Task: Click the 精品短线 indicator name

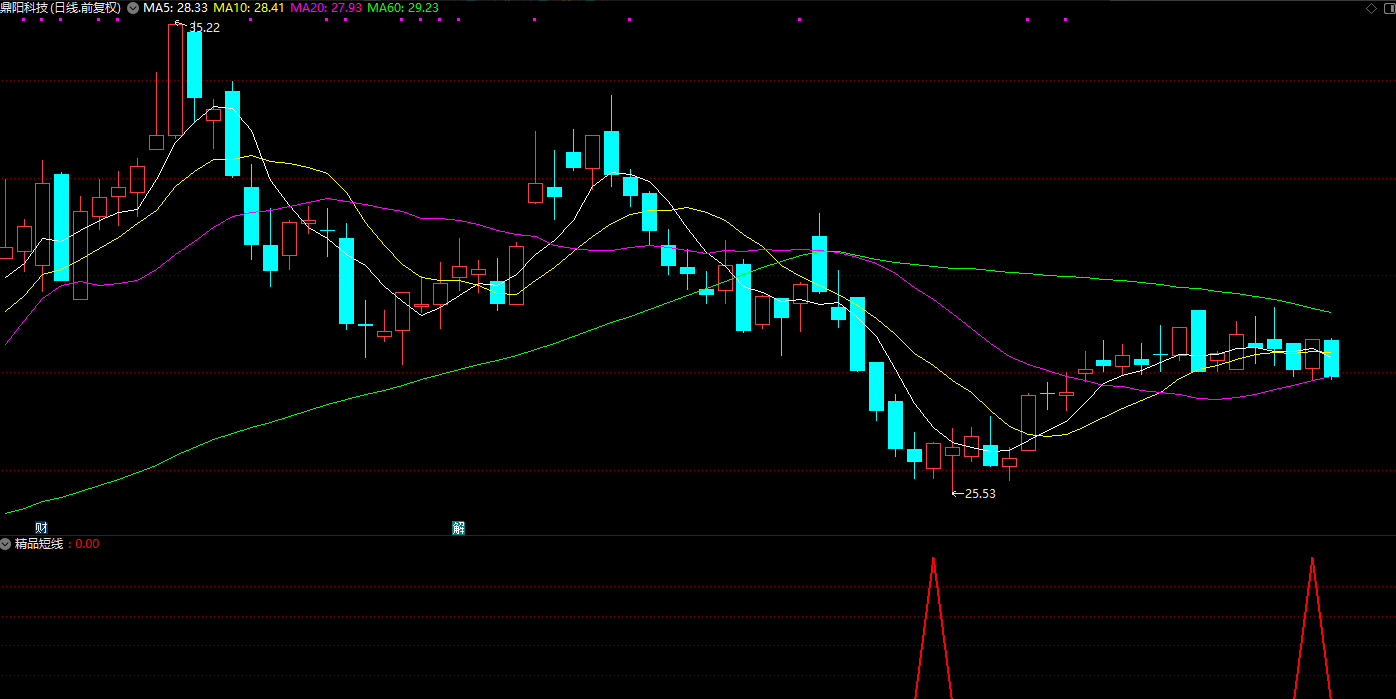Action: click(x=39, y=544)
